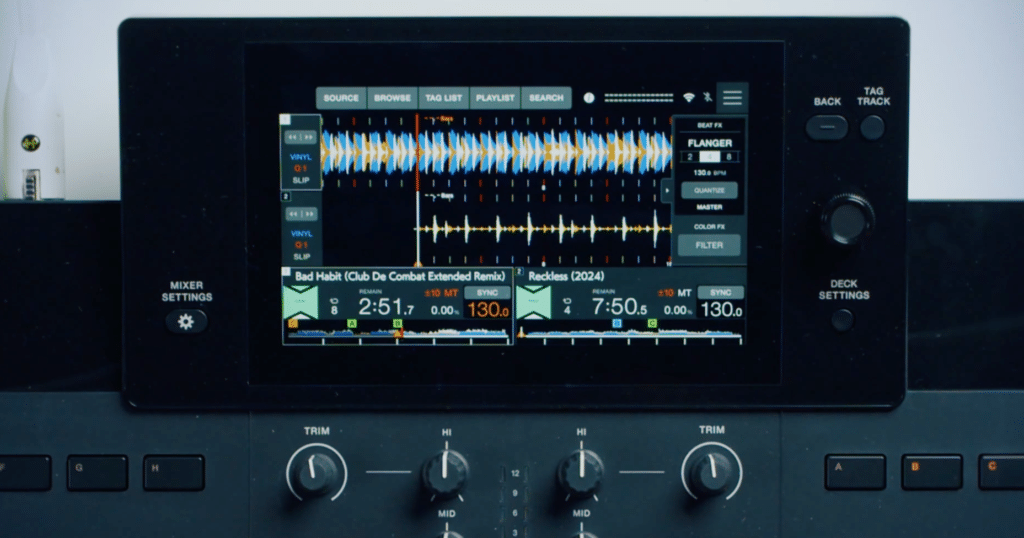This screenshot has width=1024, height=538.
Task: Tap the Beat FX QUANTIZE button
Action: tap(709, 191)
